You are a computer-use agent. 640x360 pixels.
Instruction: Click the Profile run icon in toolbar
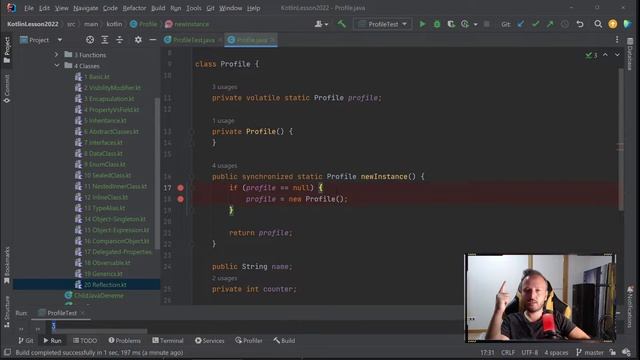point(465,24)
